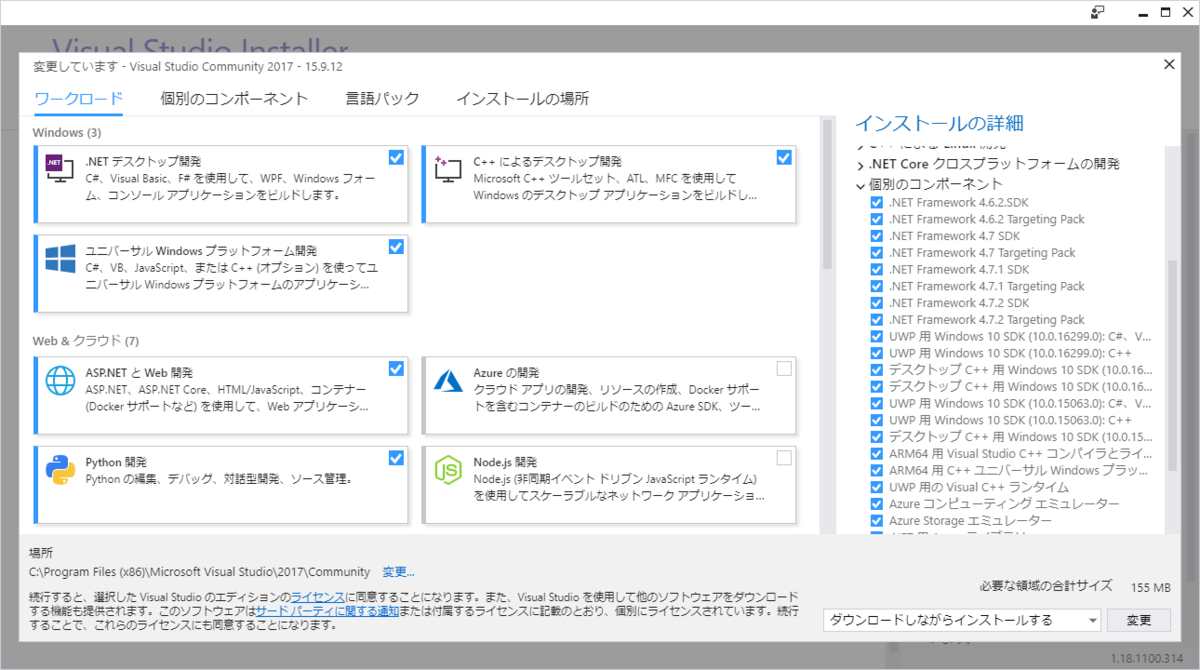The width and height of the screenshot is (1200, 670).
Task: Open the サード パーティに関する通知 link
Action: click(x=327, y=610)
